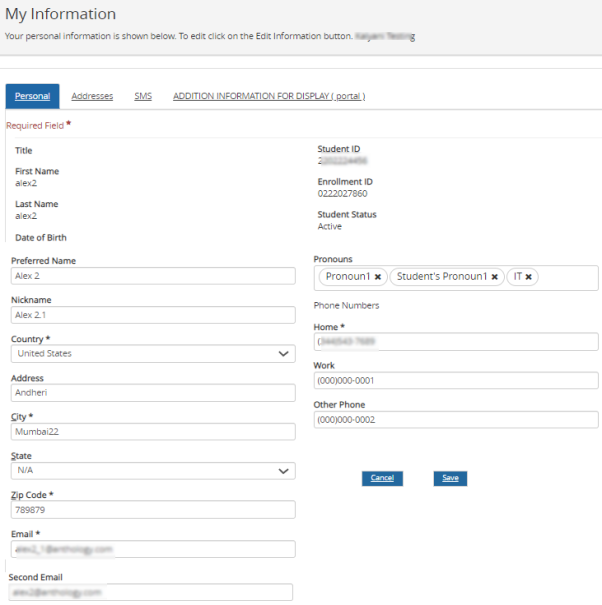The image size is (602, 605).
Task: Switch to the Personal tab
Action: coord(32,96)
